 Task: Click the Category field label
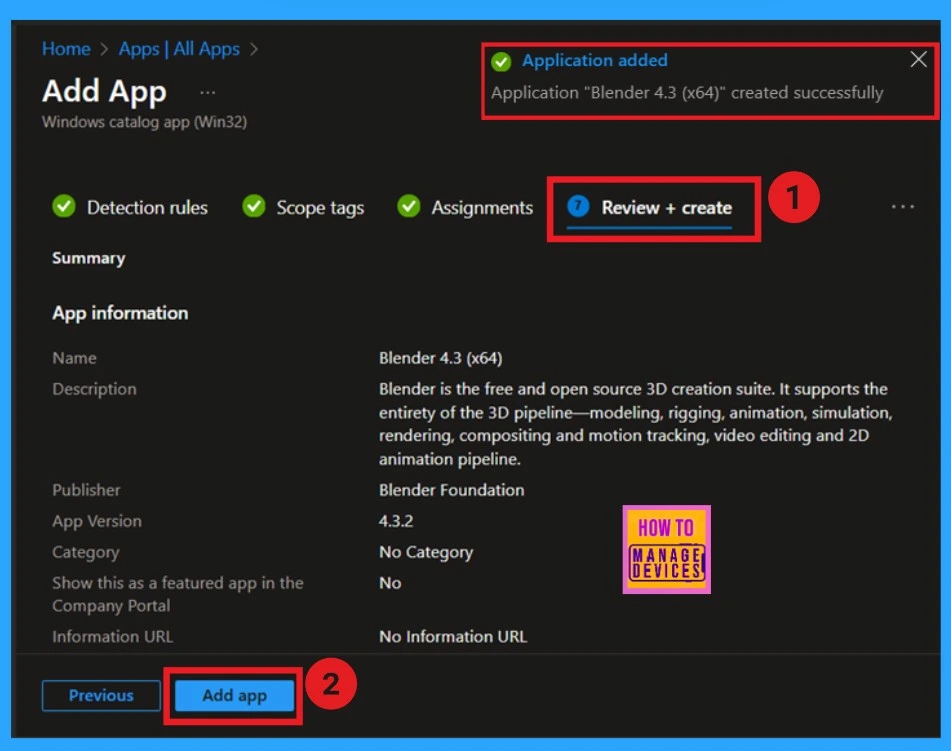pos(86,552)
